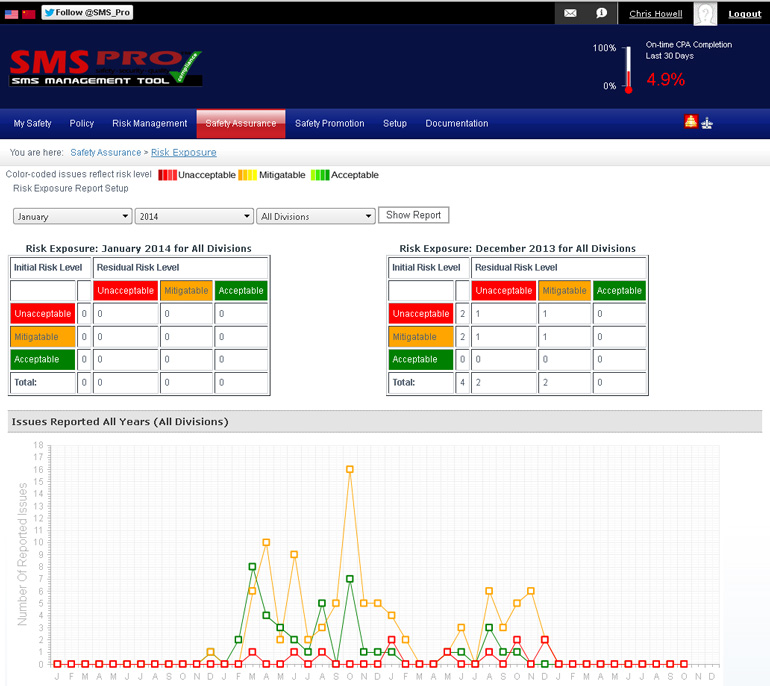770x686 pixels.
Task: Click Mitigatable residual header in January table
Action: coord(186,291)
